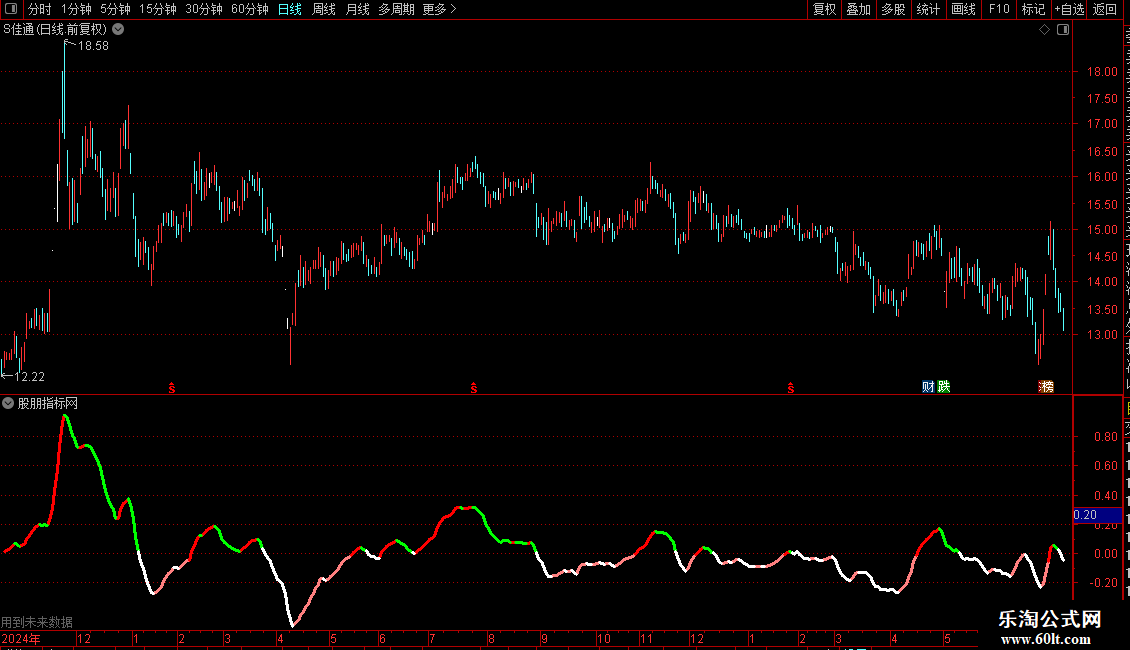
Task: Click the diamond icon above price chart
Action: pyautogui.click(x=1044, y=30)
